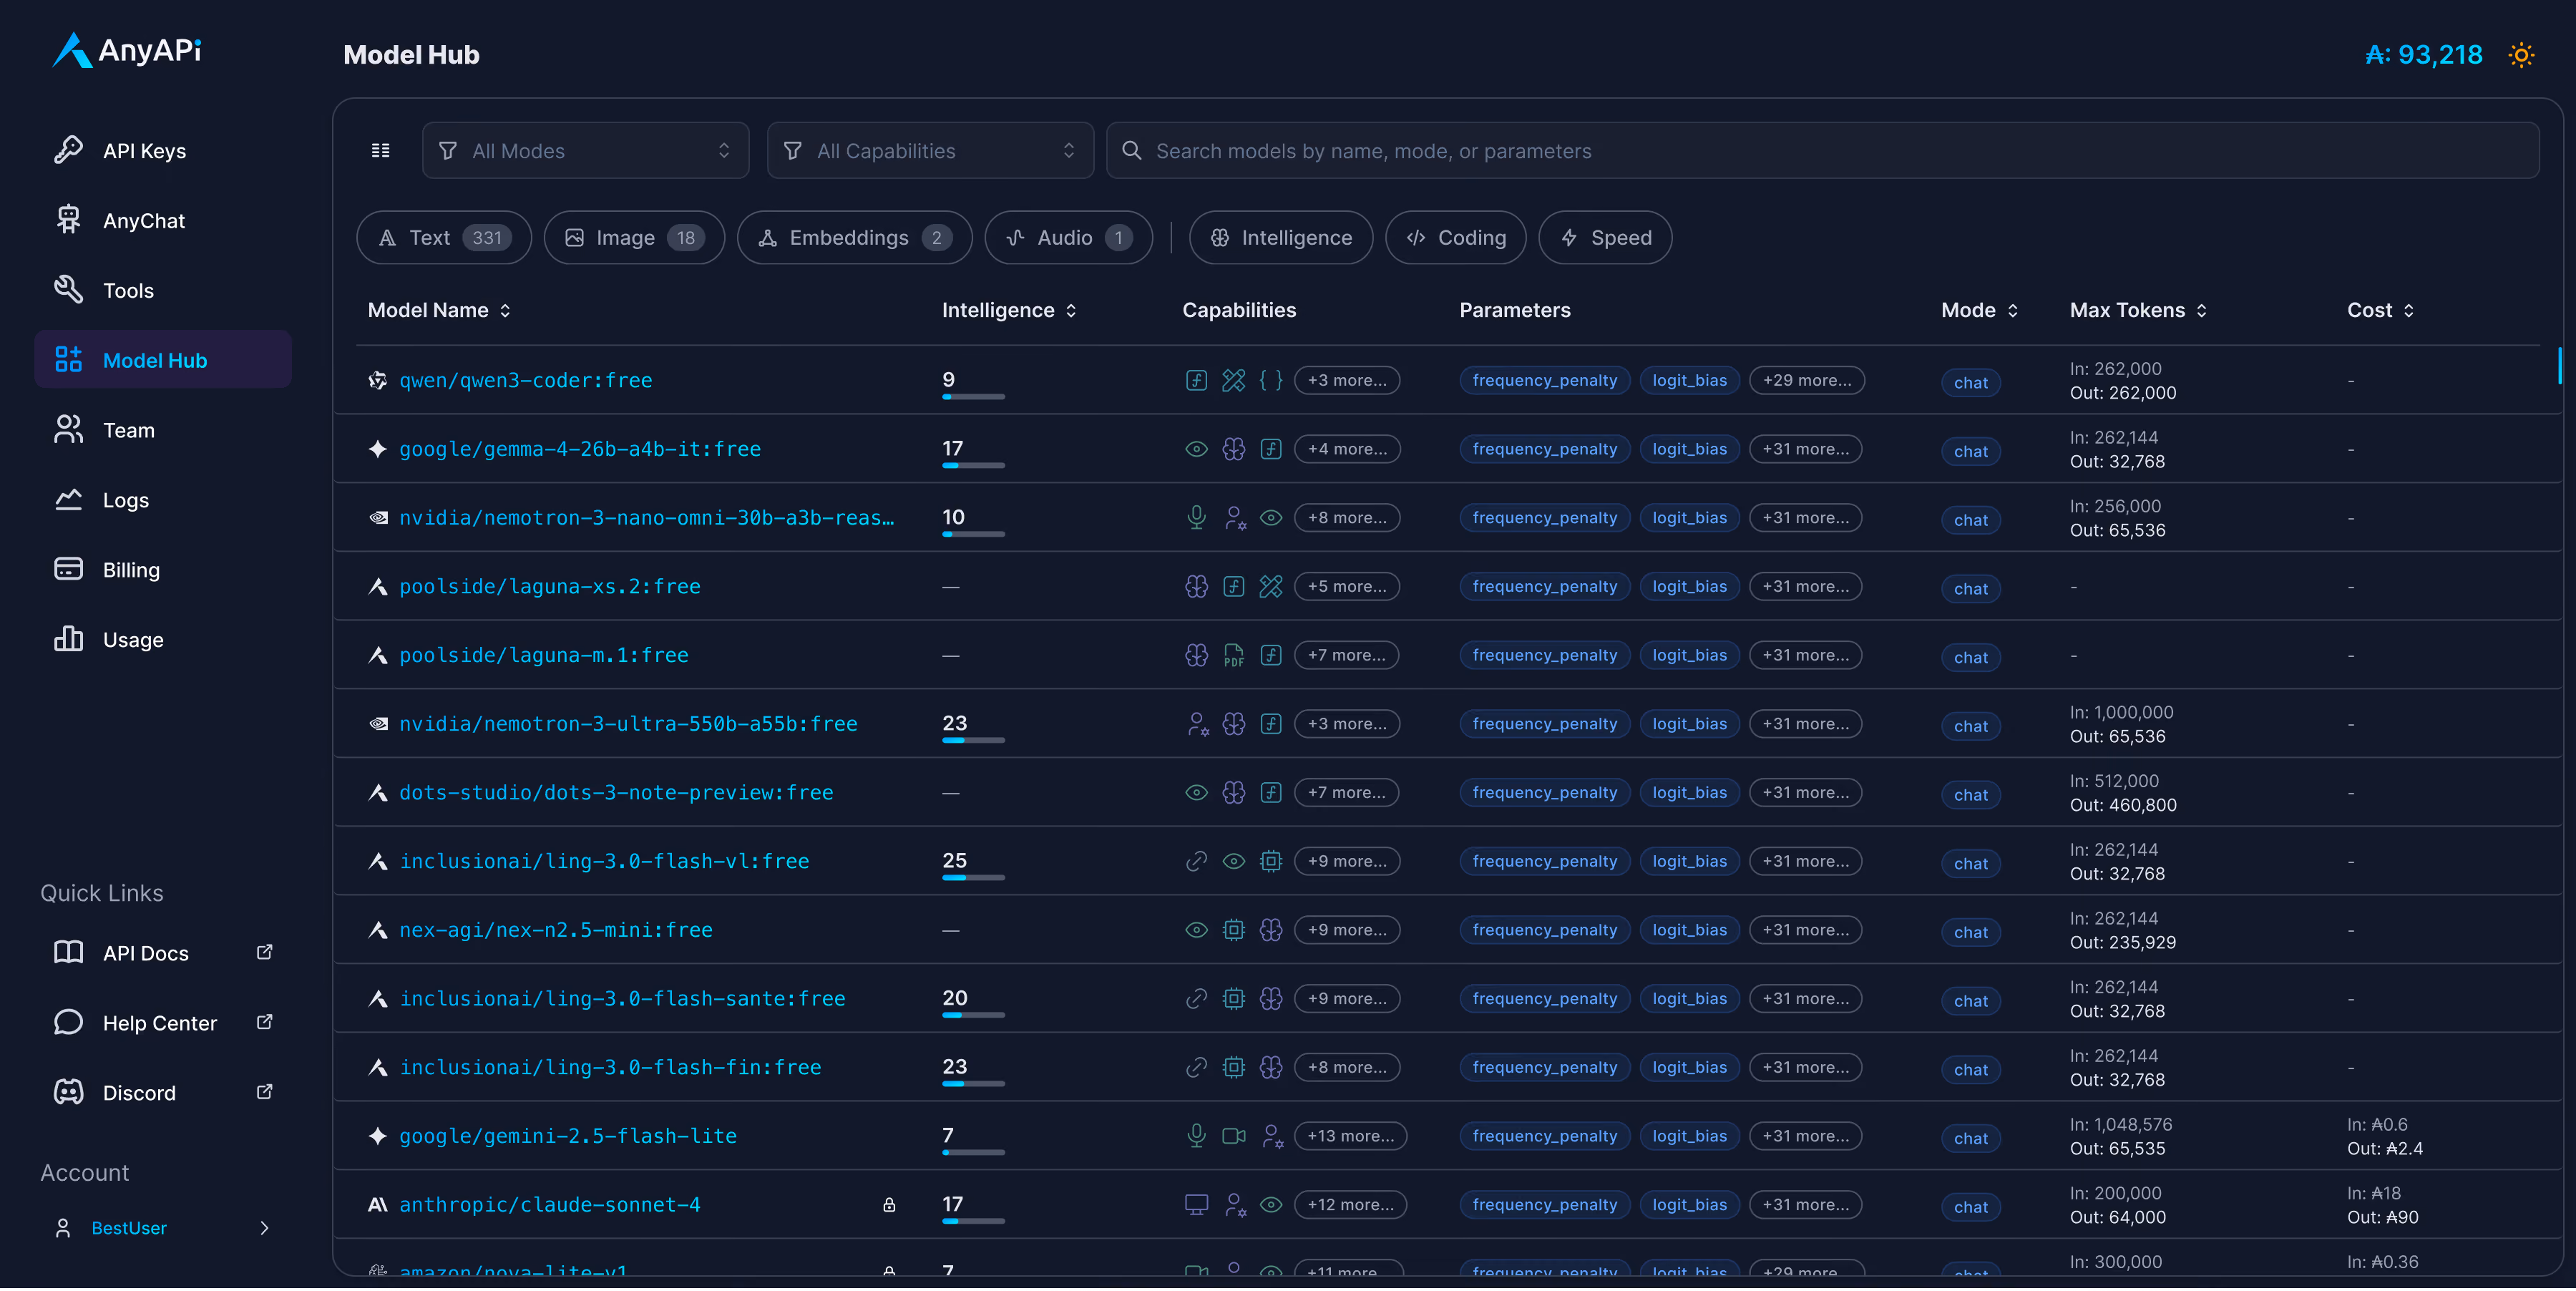Sort by the Model Name column
The image size is (2576, 1291).
439,310
